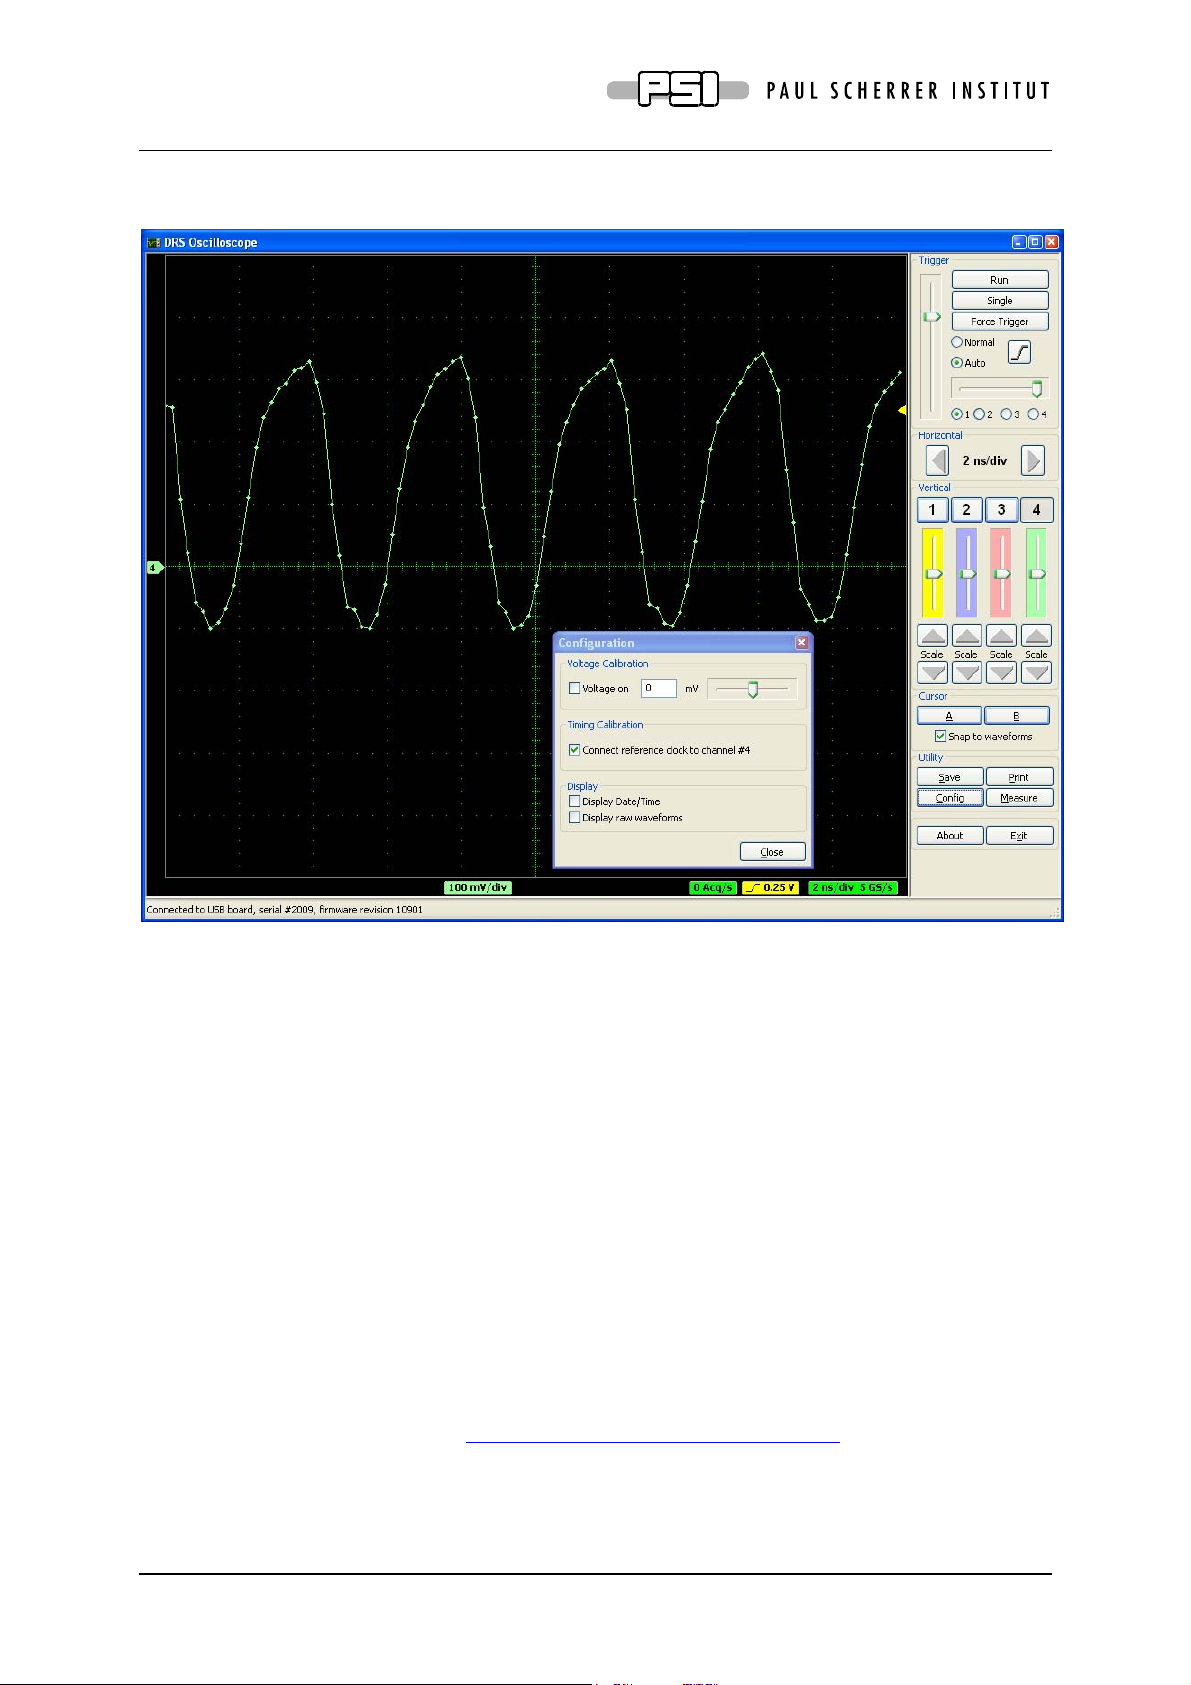Scale up channel 3 (red column)

[1001, 636]
